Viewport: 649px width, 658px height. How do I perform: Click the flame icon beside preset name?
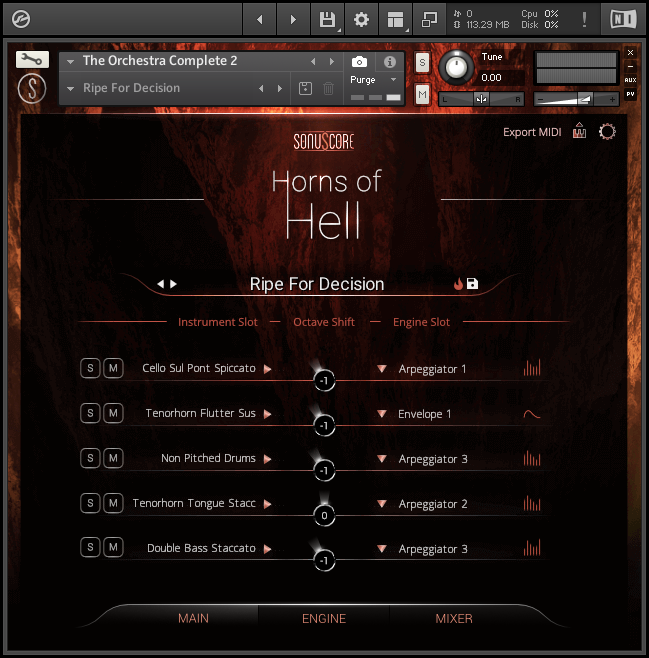point(458,284)
